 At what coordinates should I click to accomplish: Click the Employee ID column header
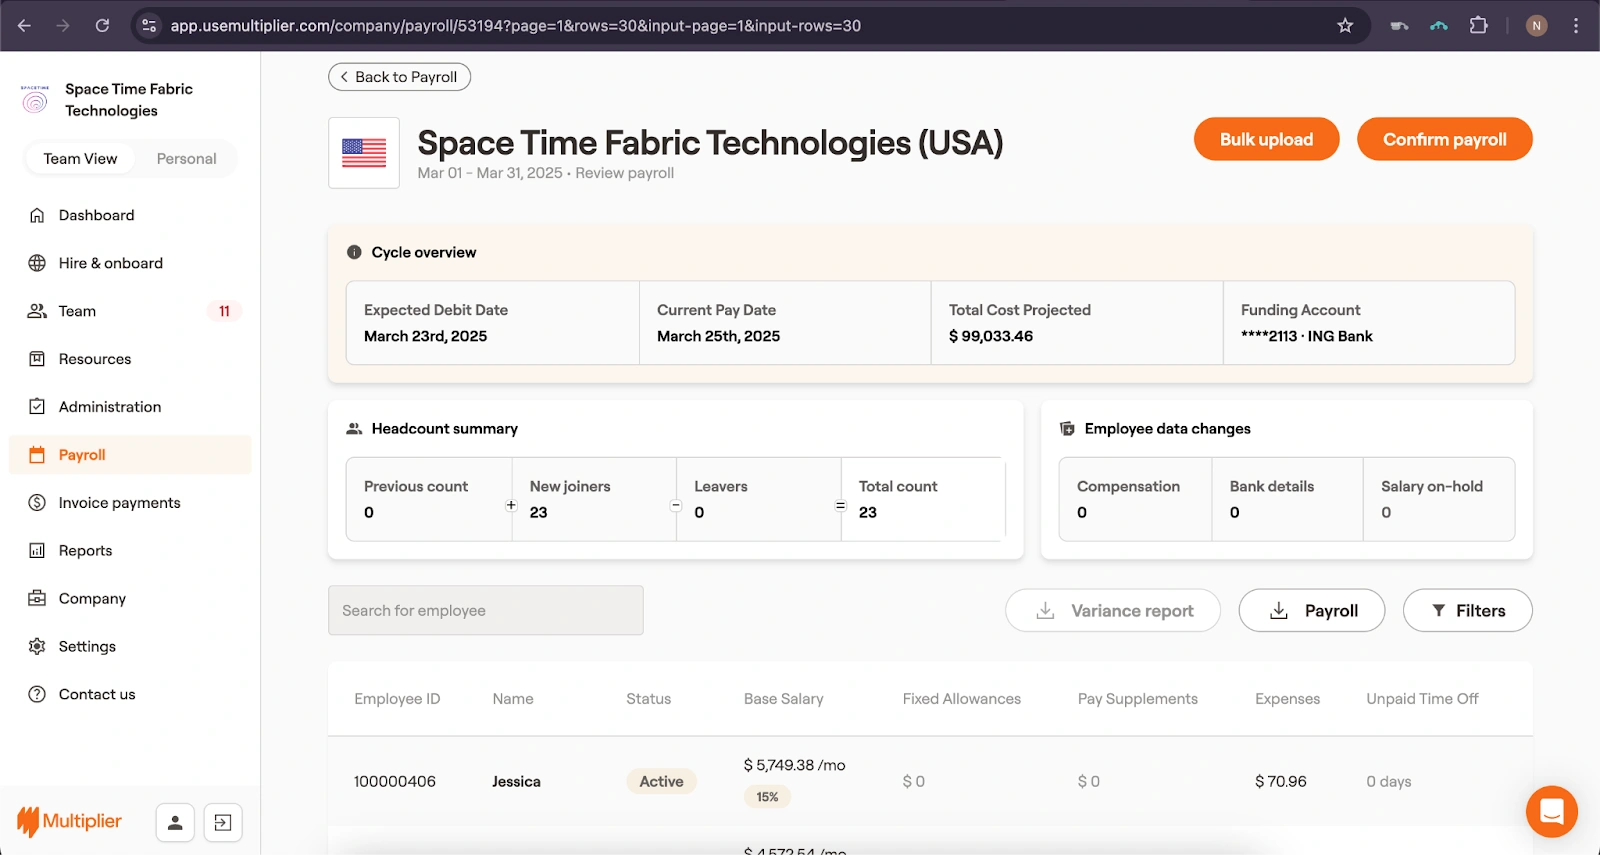pos(397,699)
